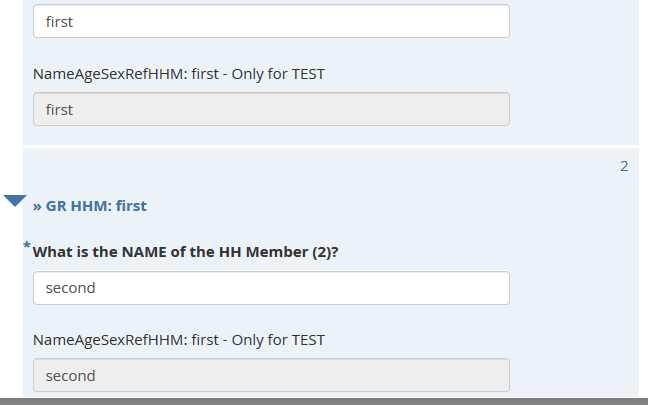Click the white divider between repeat groups
This screenshot has height=405, width=648.
pyautogui.click(x=330, y=147)
